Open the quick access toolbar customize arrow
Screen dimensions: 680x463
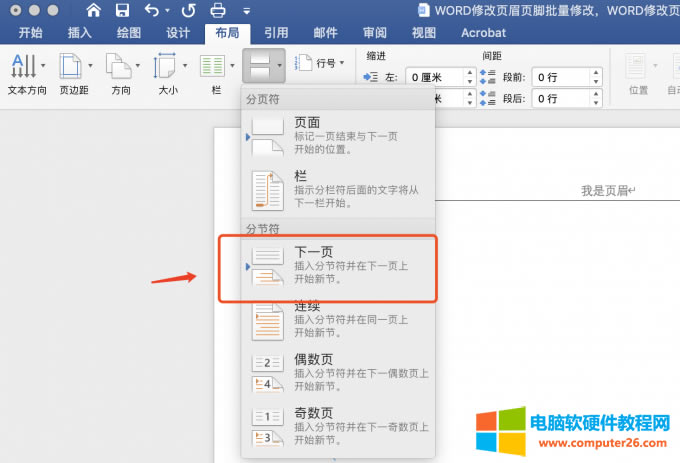click(246, 11)
